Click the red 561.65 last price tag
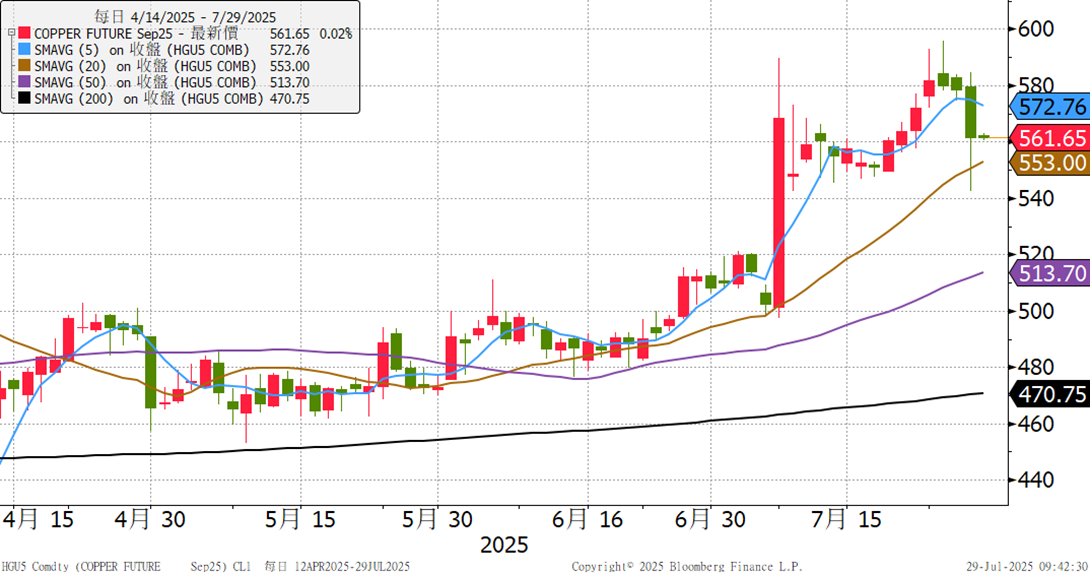Viewport: 1090px width, 574px height. pyautogui.click(x=1049, y=138)
